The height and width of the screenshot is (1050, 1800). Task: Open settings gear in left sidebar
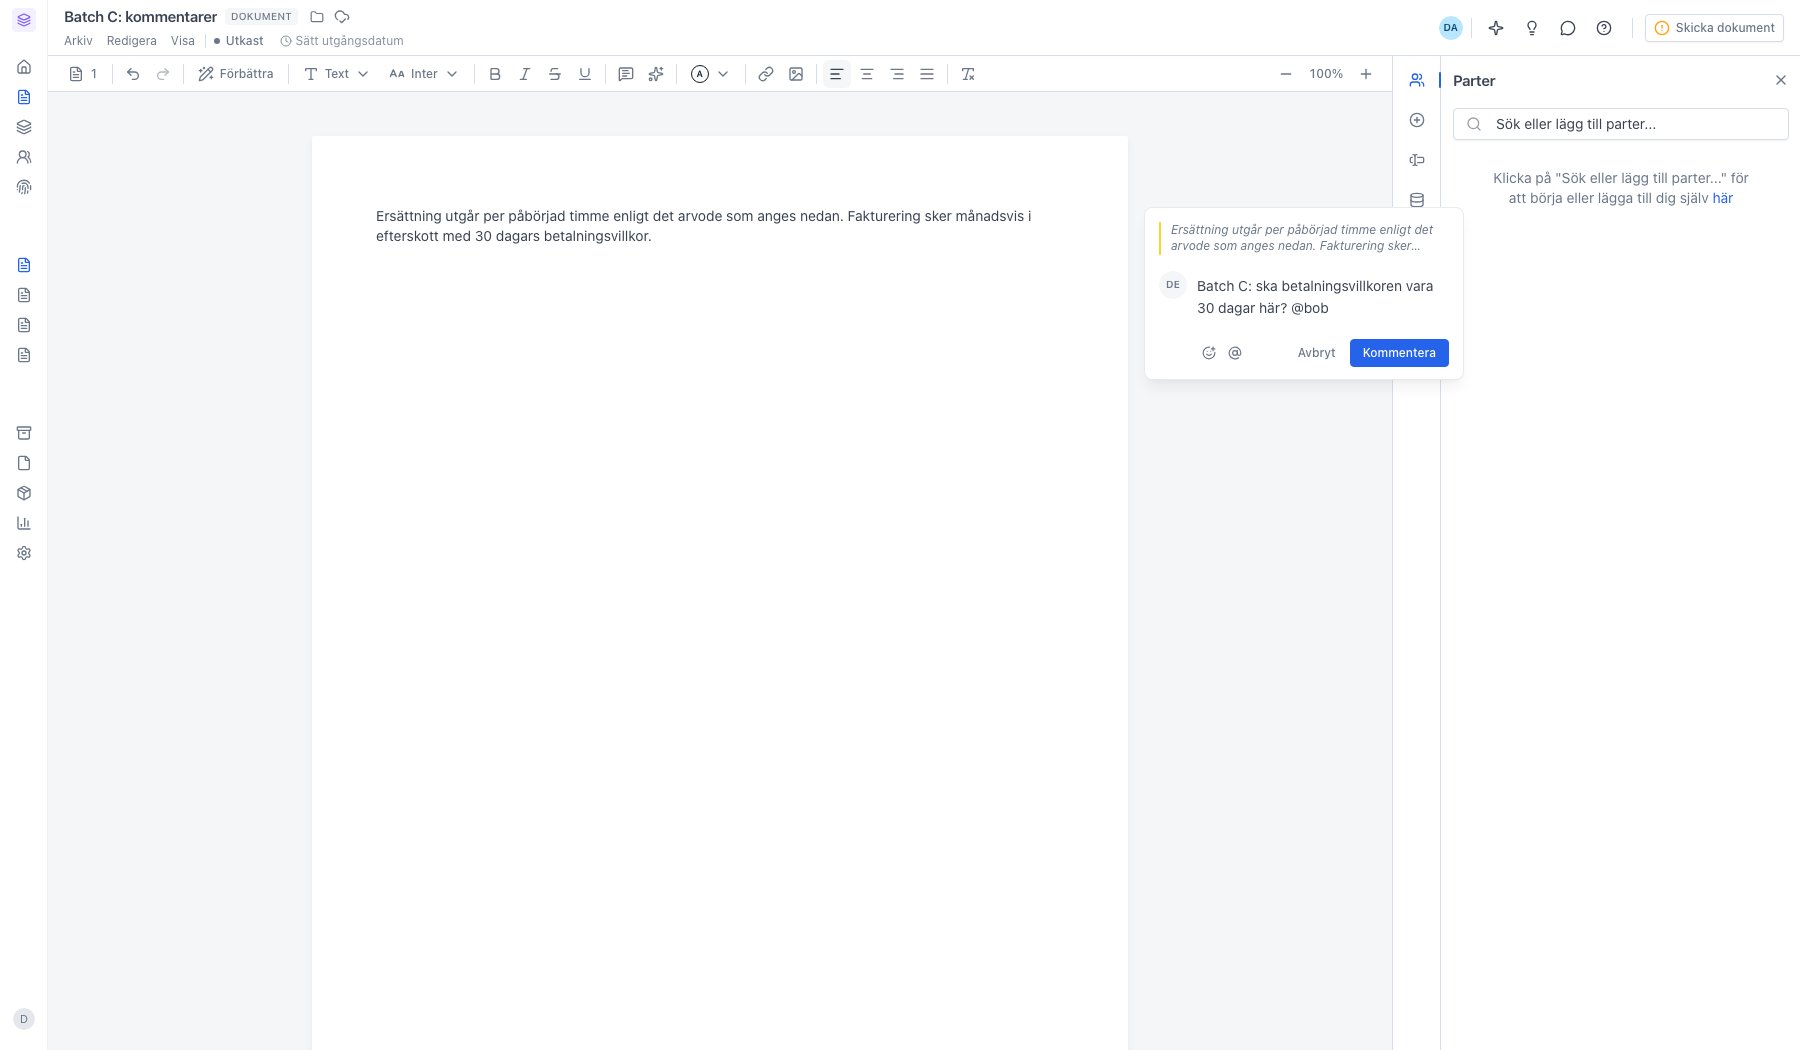click(24, 553)
